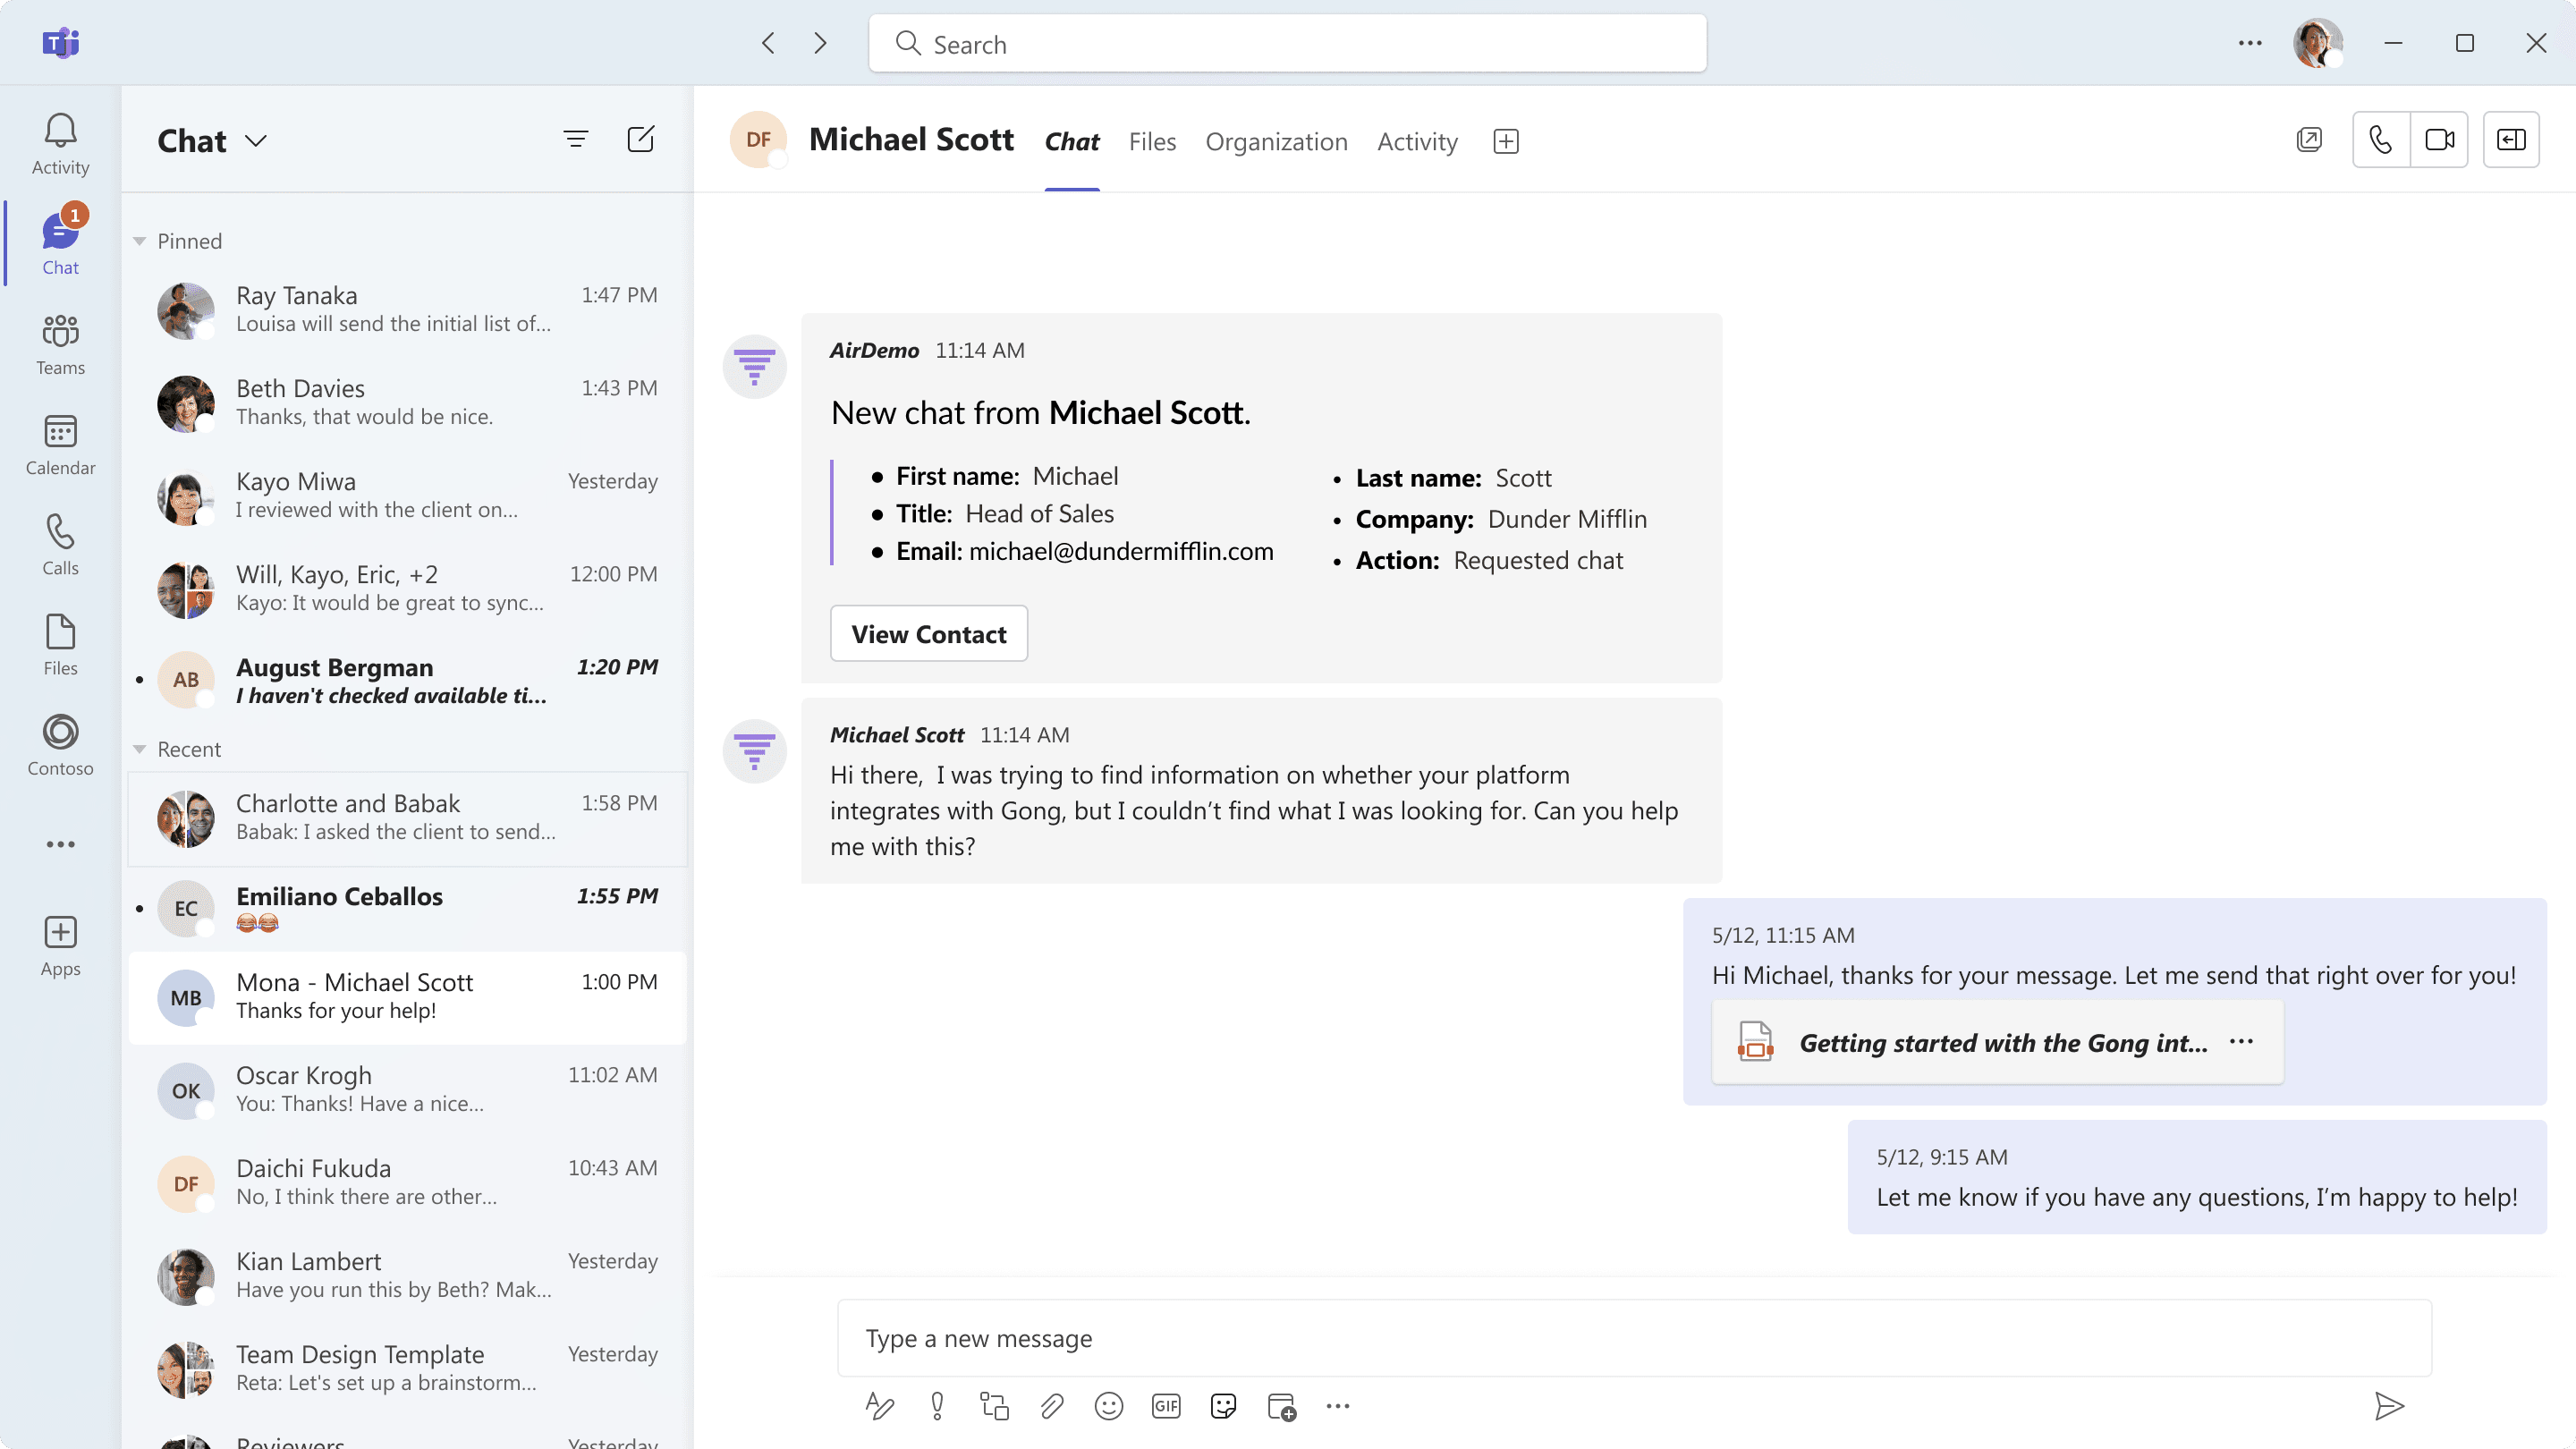Toggle emoji picker in message toolbar

(1109, 1407)
